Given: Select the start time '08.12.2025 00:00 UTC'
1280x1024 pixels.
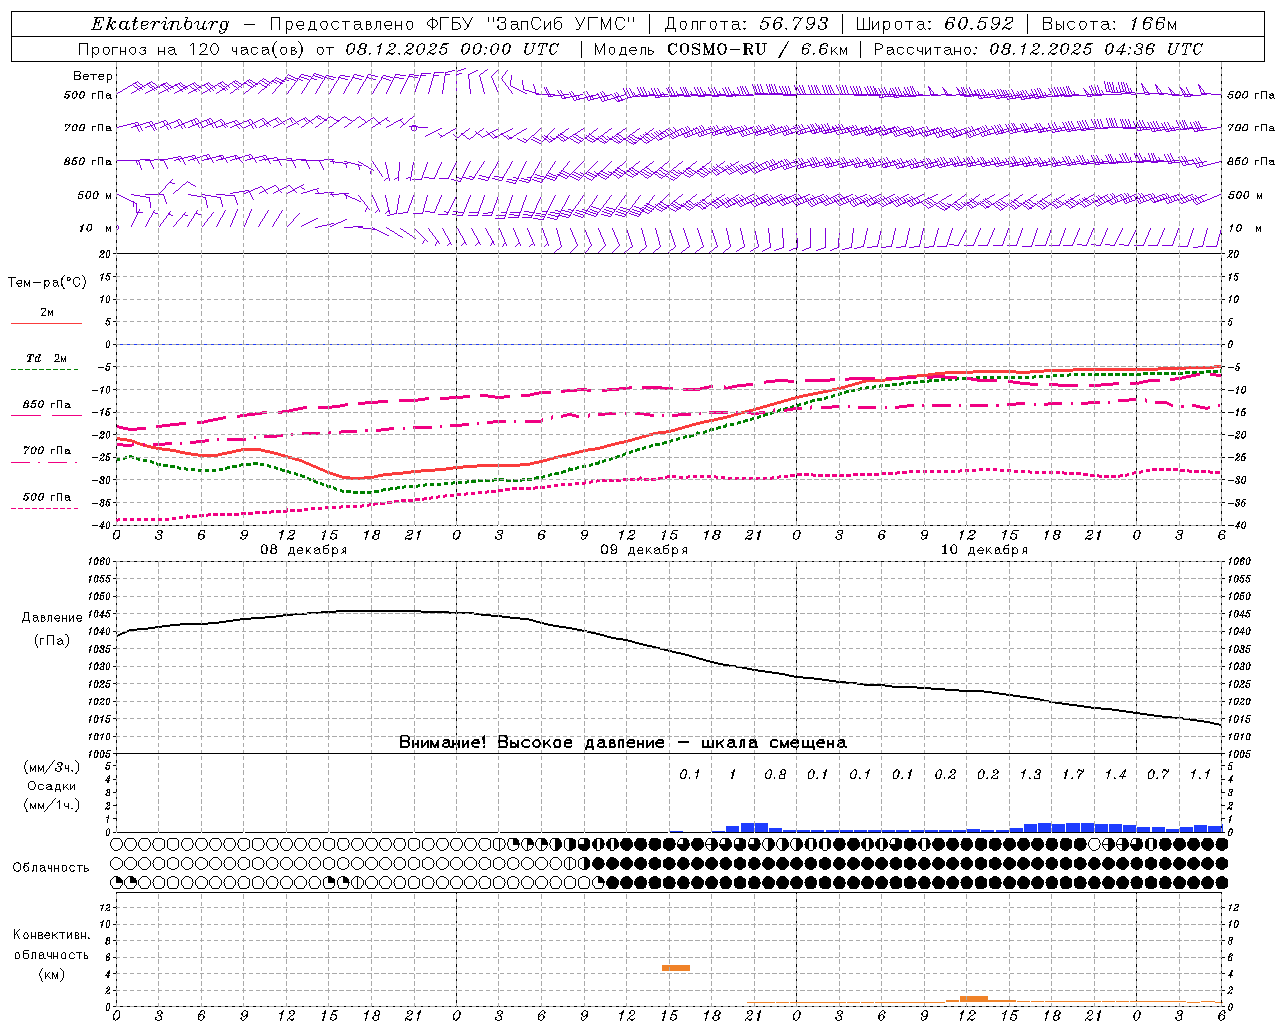Looking at the screenshot, I should coord(452,49).
